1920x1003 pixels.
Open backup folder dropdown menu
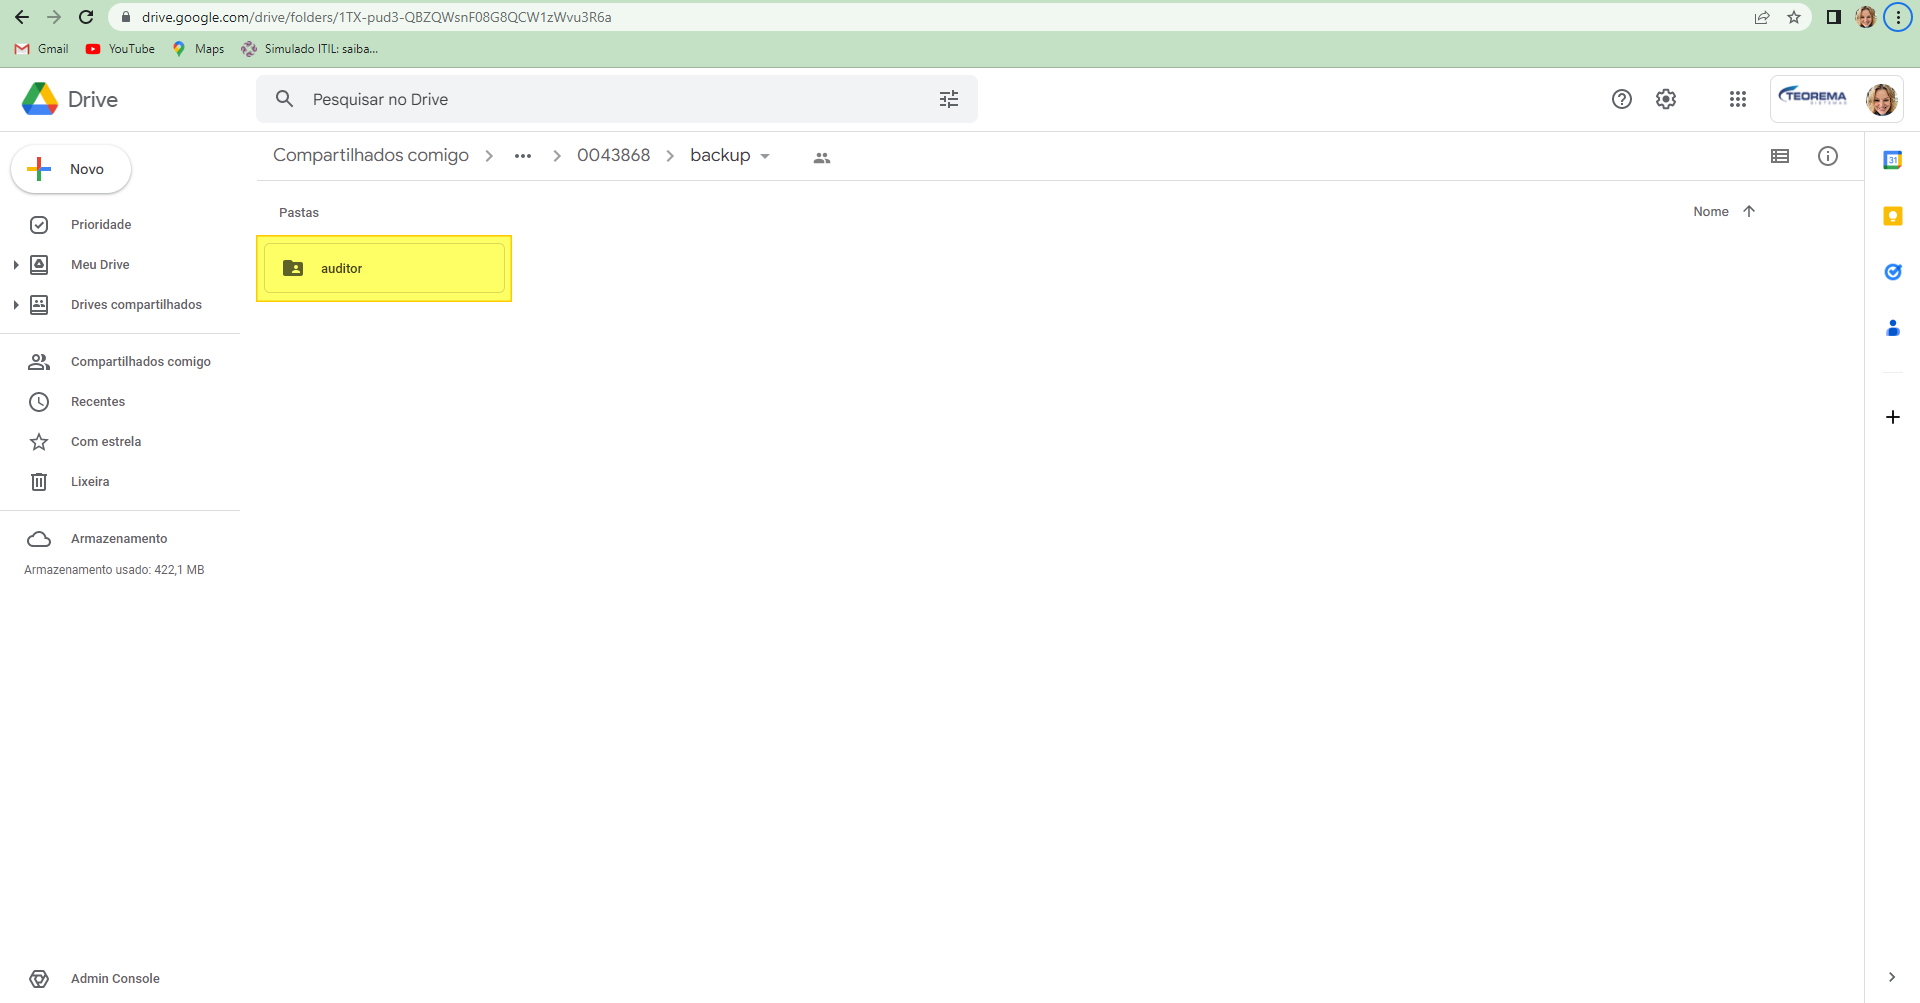[765, 156]
